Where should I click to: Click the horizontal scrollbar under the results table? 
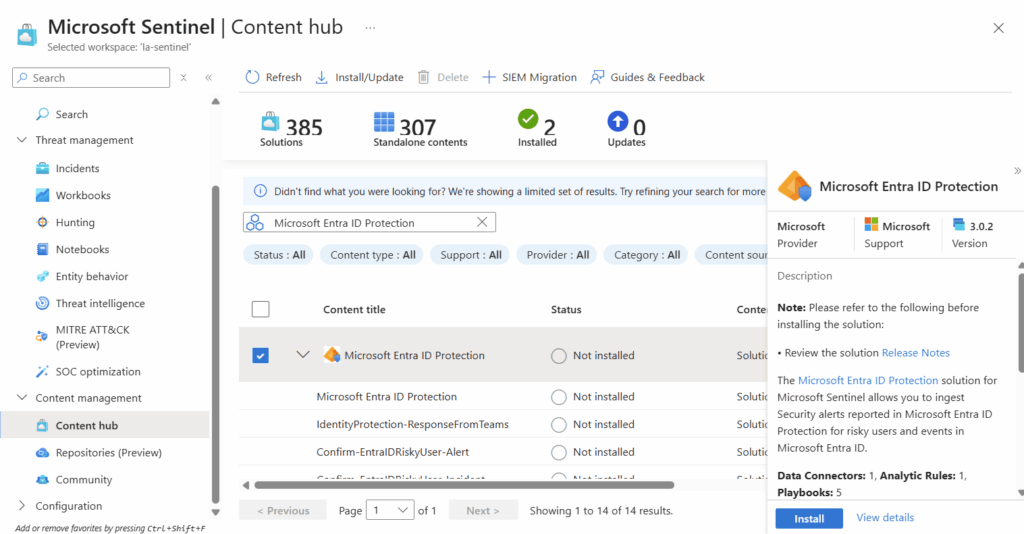click(x=464, y=485)
